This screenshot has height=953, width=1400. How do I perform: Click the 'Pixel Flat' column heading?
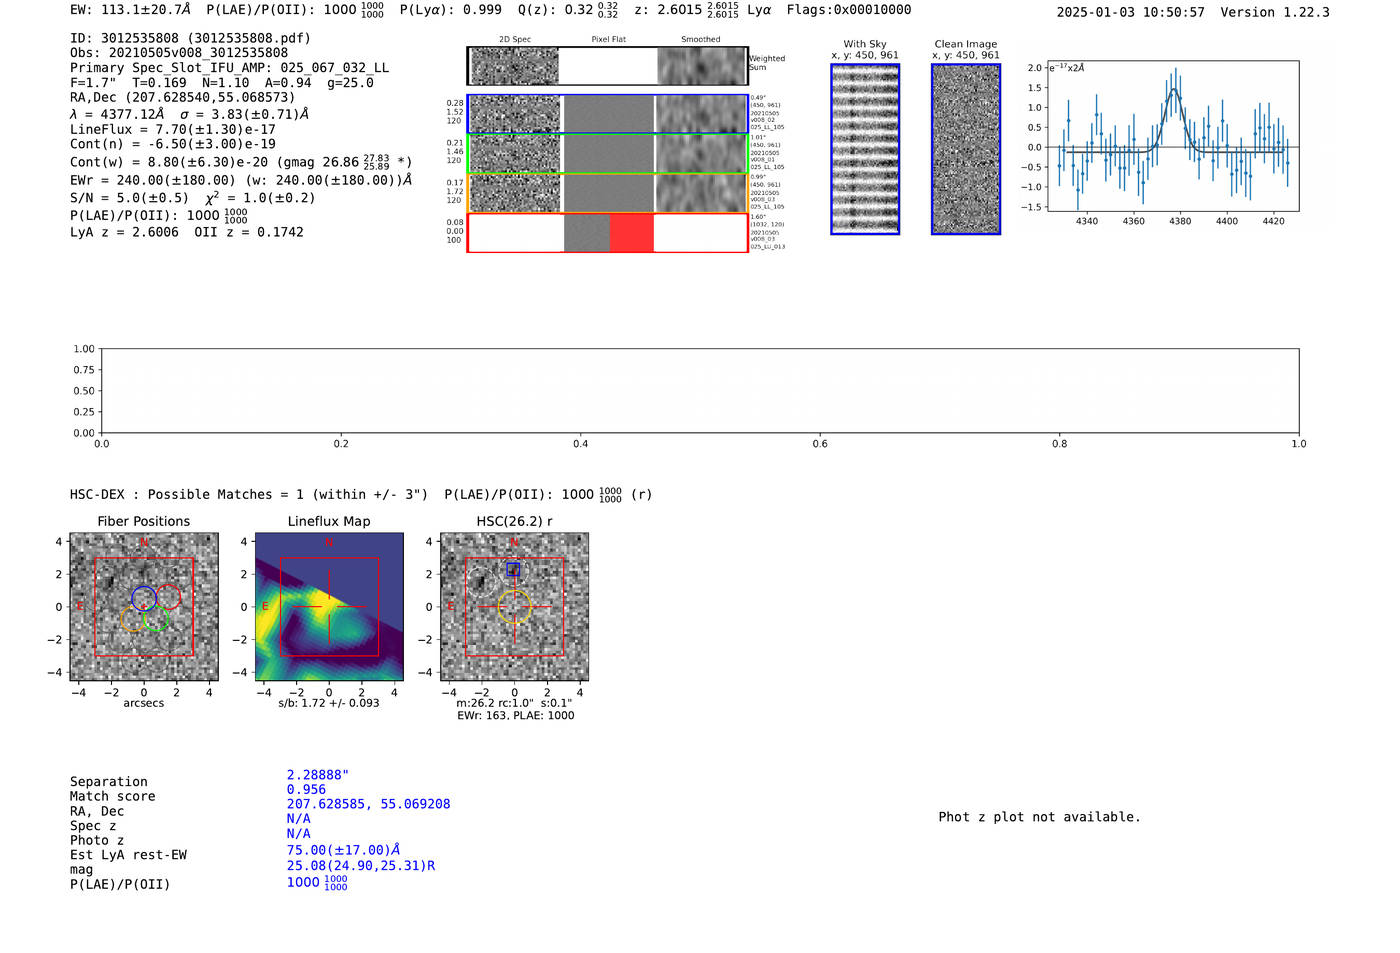tap(608, 39)
